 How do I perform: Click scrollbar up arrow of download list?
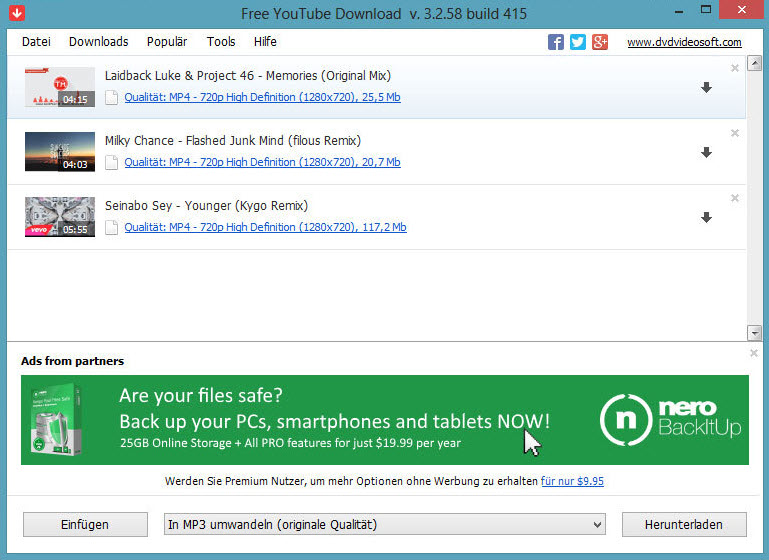[754, 63]
